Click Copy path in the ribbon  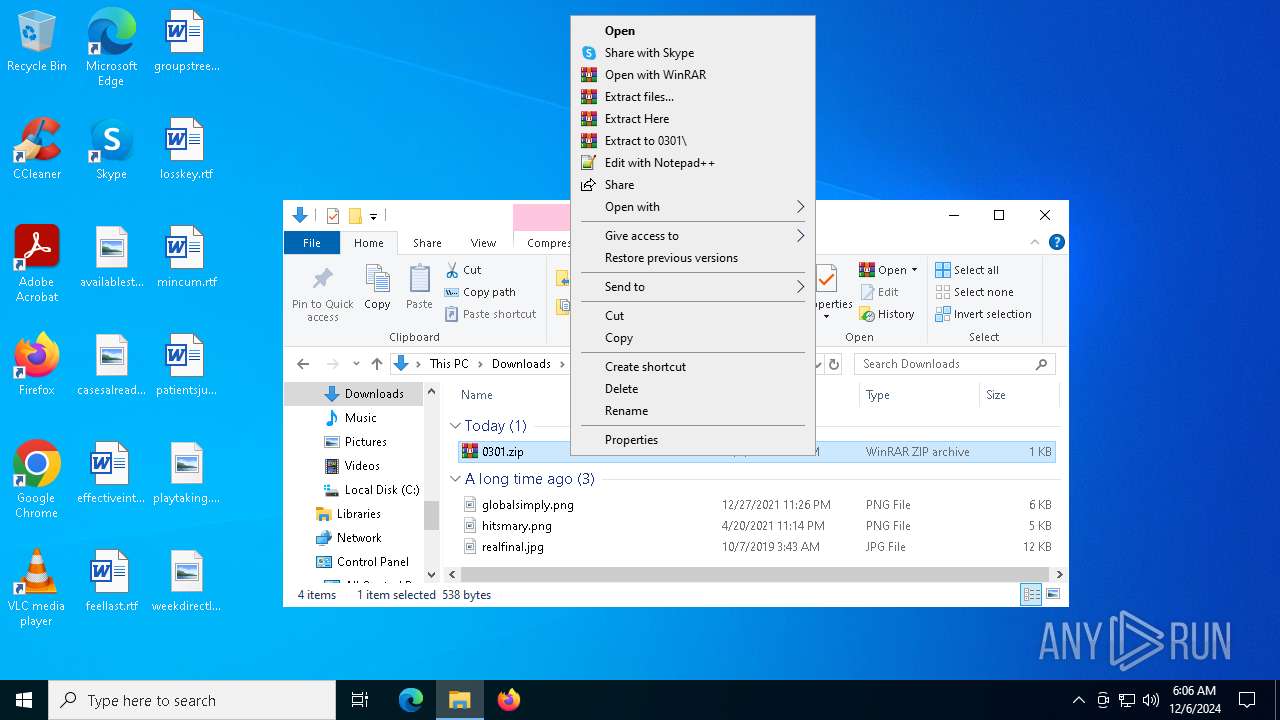[480, 292]
